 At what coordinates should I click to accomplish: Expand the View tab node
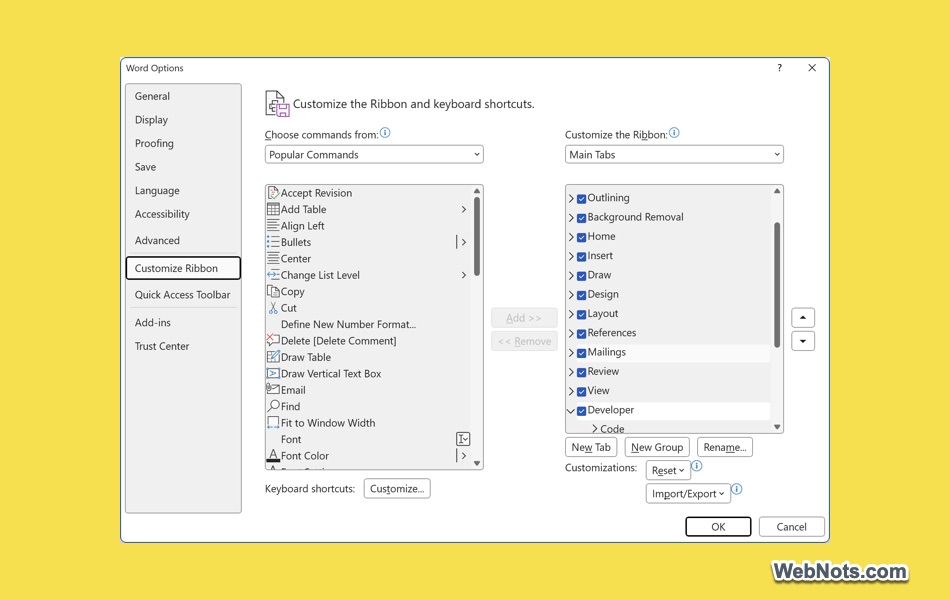click(571, 392)
